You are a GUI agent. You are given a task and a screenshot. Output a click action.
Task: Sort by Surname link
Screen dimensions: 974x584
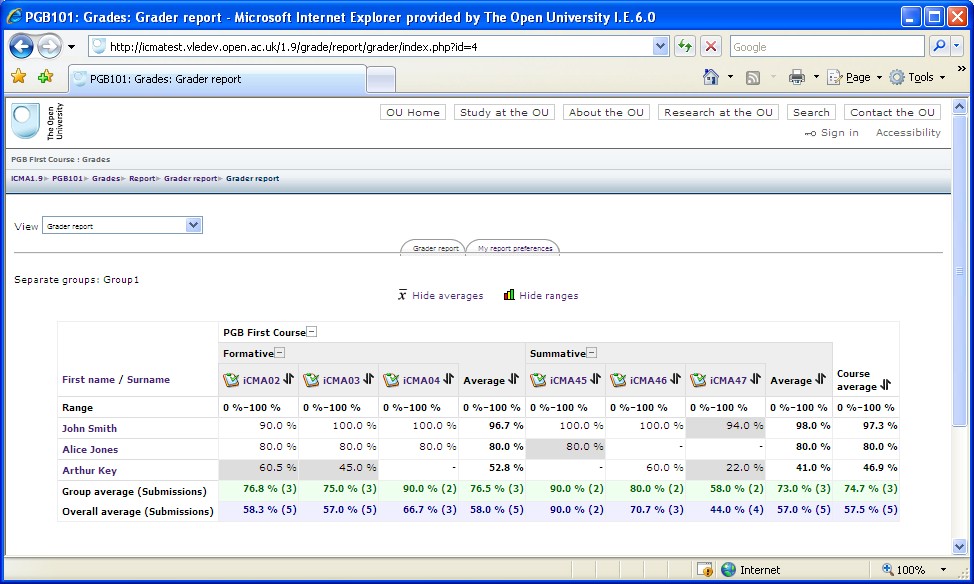coord(148,380)
